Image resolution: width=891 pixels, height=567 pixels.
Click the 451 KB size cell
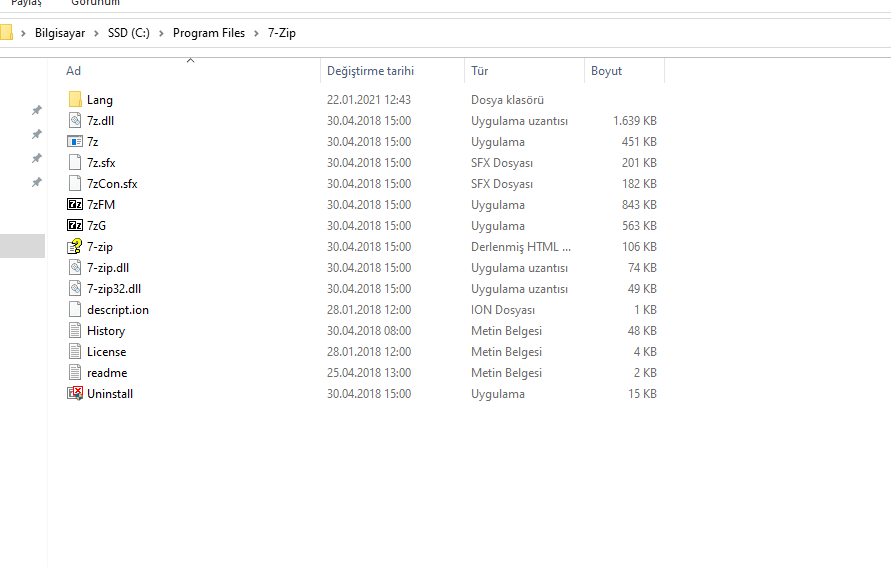639,142
